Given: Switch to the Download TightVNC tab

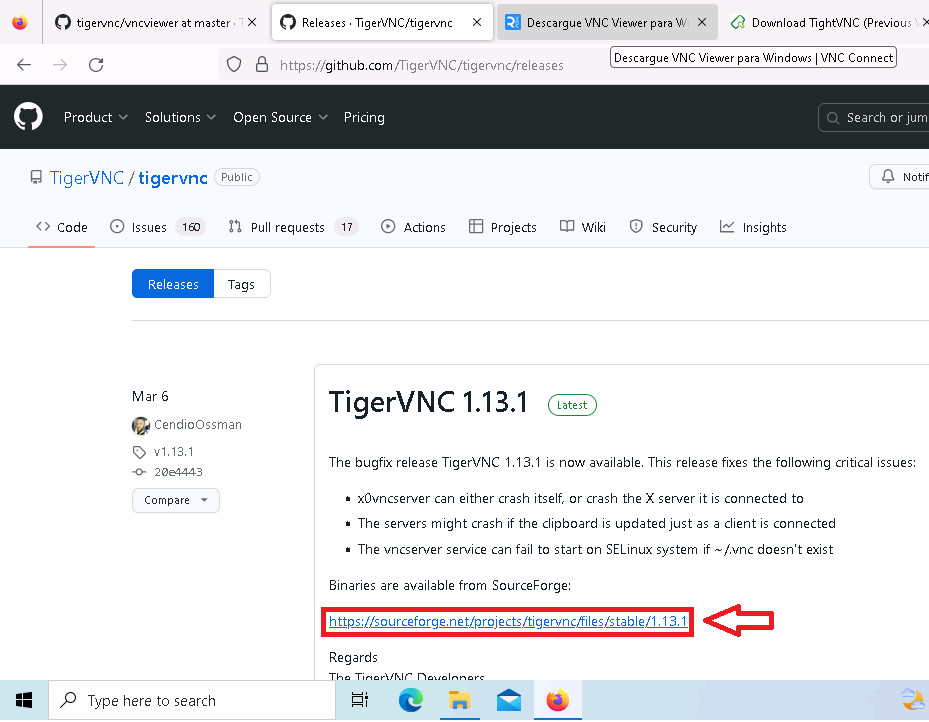Looking at the screenshot, I should tap(825, 23).
